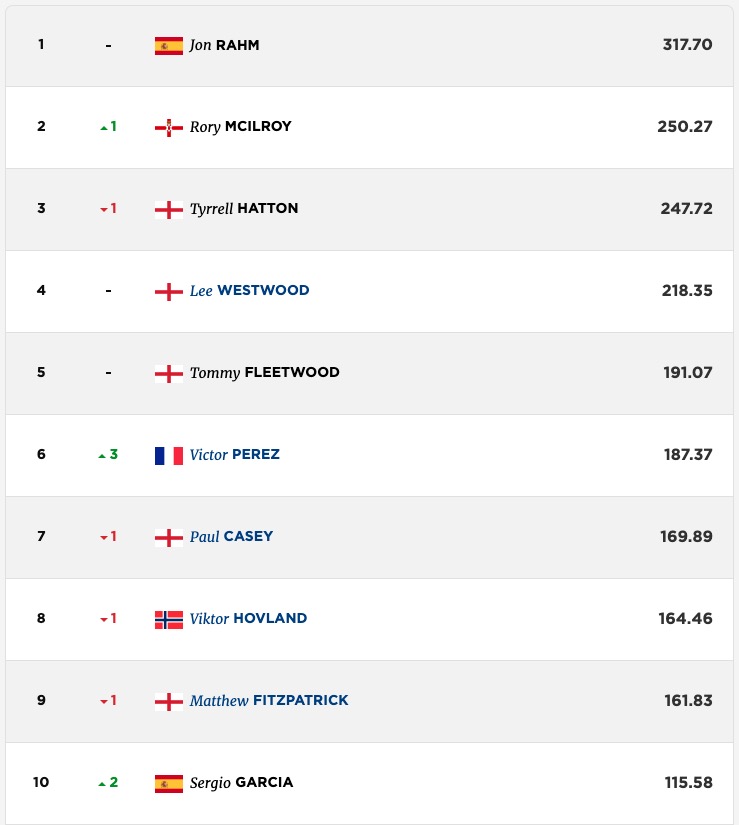Open Lee Westwood's player profile link
The image size is (739, 825).
tap(249, 290)
